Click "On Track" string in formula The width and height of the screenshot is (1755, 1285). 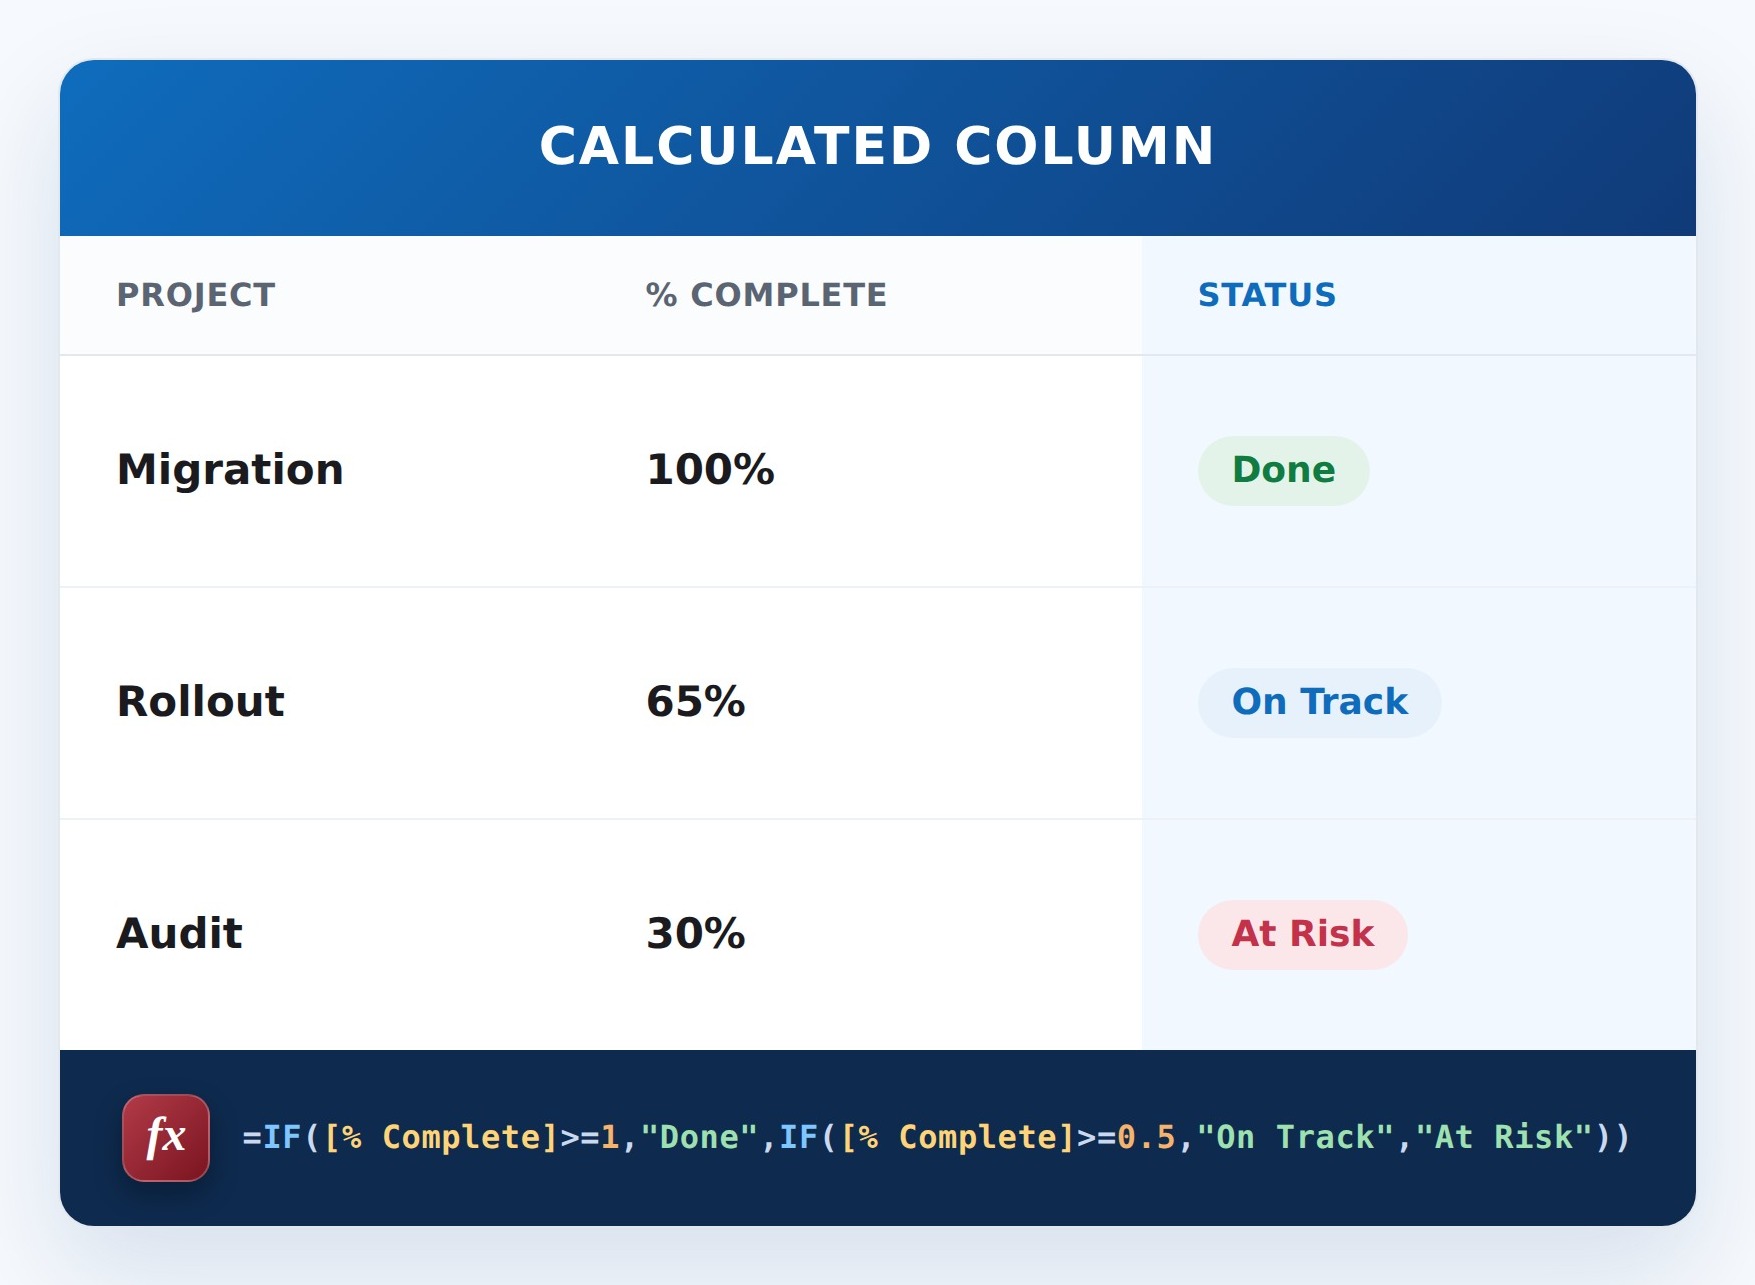point(1295,1138)
